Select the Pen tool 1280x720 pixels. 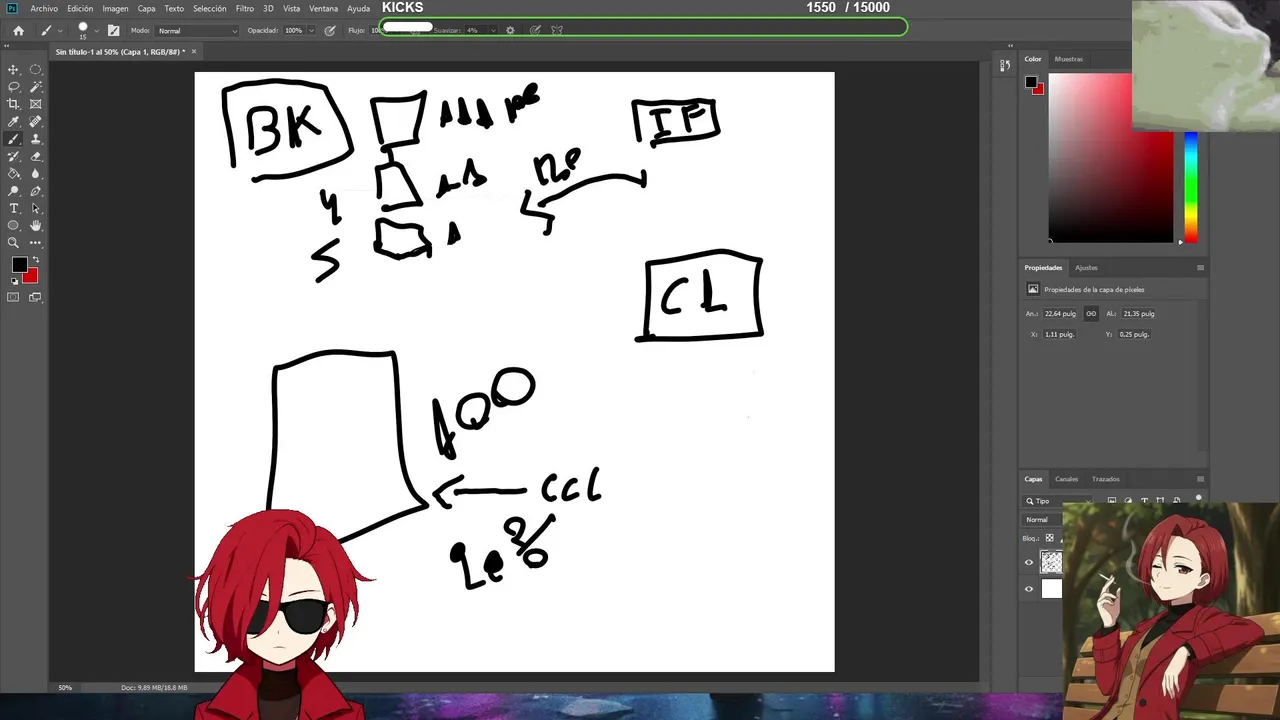(x=36, y=191)
